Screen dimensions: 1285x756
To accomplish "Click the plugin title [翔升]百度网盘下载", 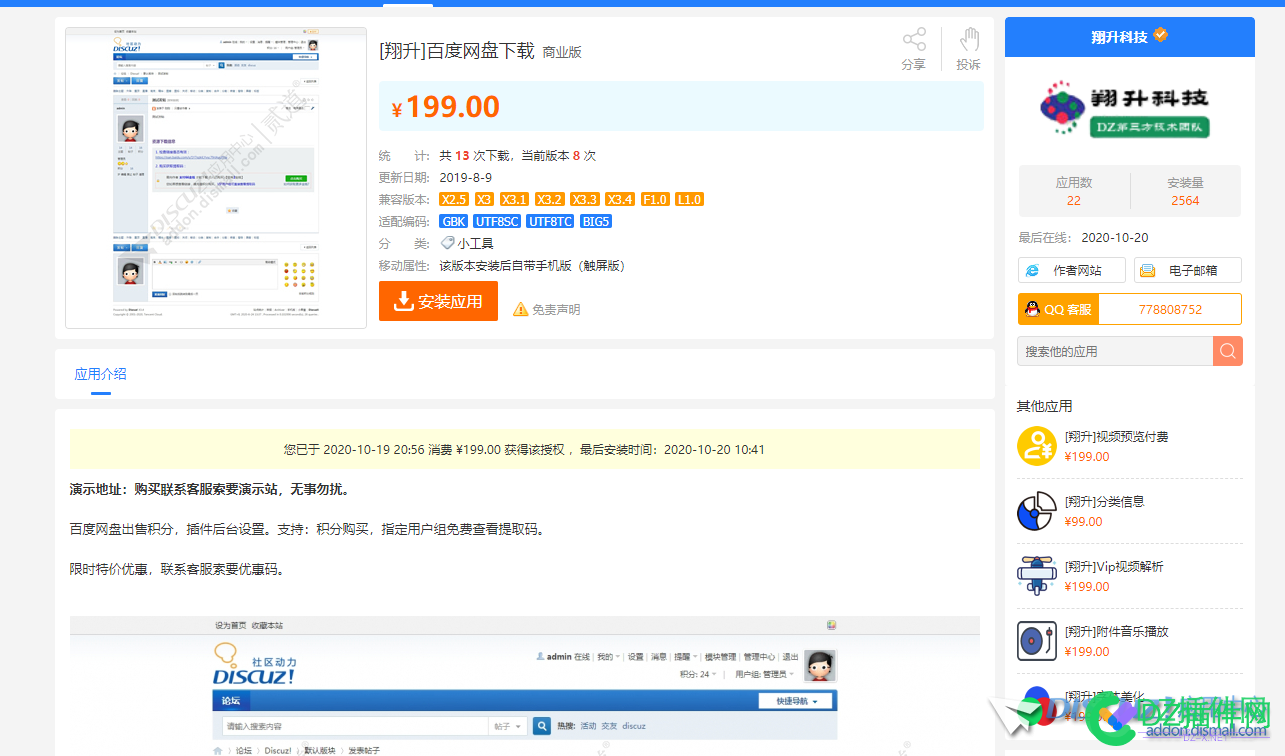I will [457, 50].
